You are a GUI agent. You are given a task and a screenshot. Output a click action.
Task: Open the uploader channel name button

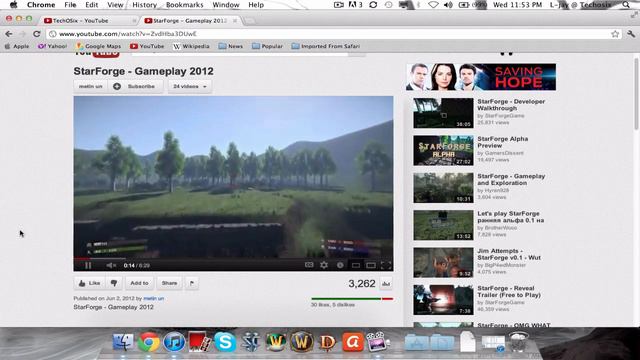tap(91, 87)
